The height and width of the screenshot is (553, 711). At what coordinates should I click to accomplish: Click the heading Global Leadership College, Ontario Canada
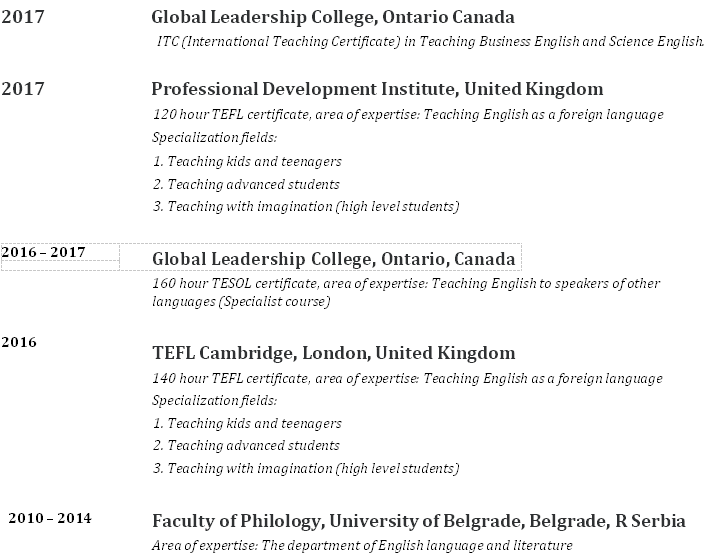(333, 18)
